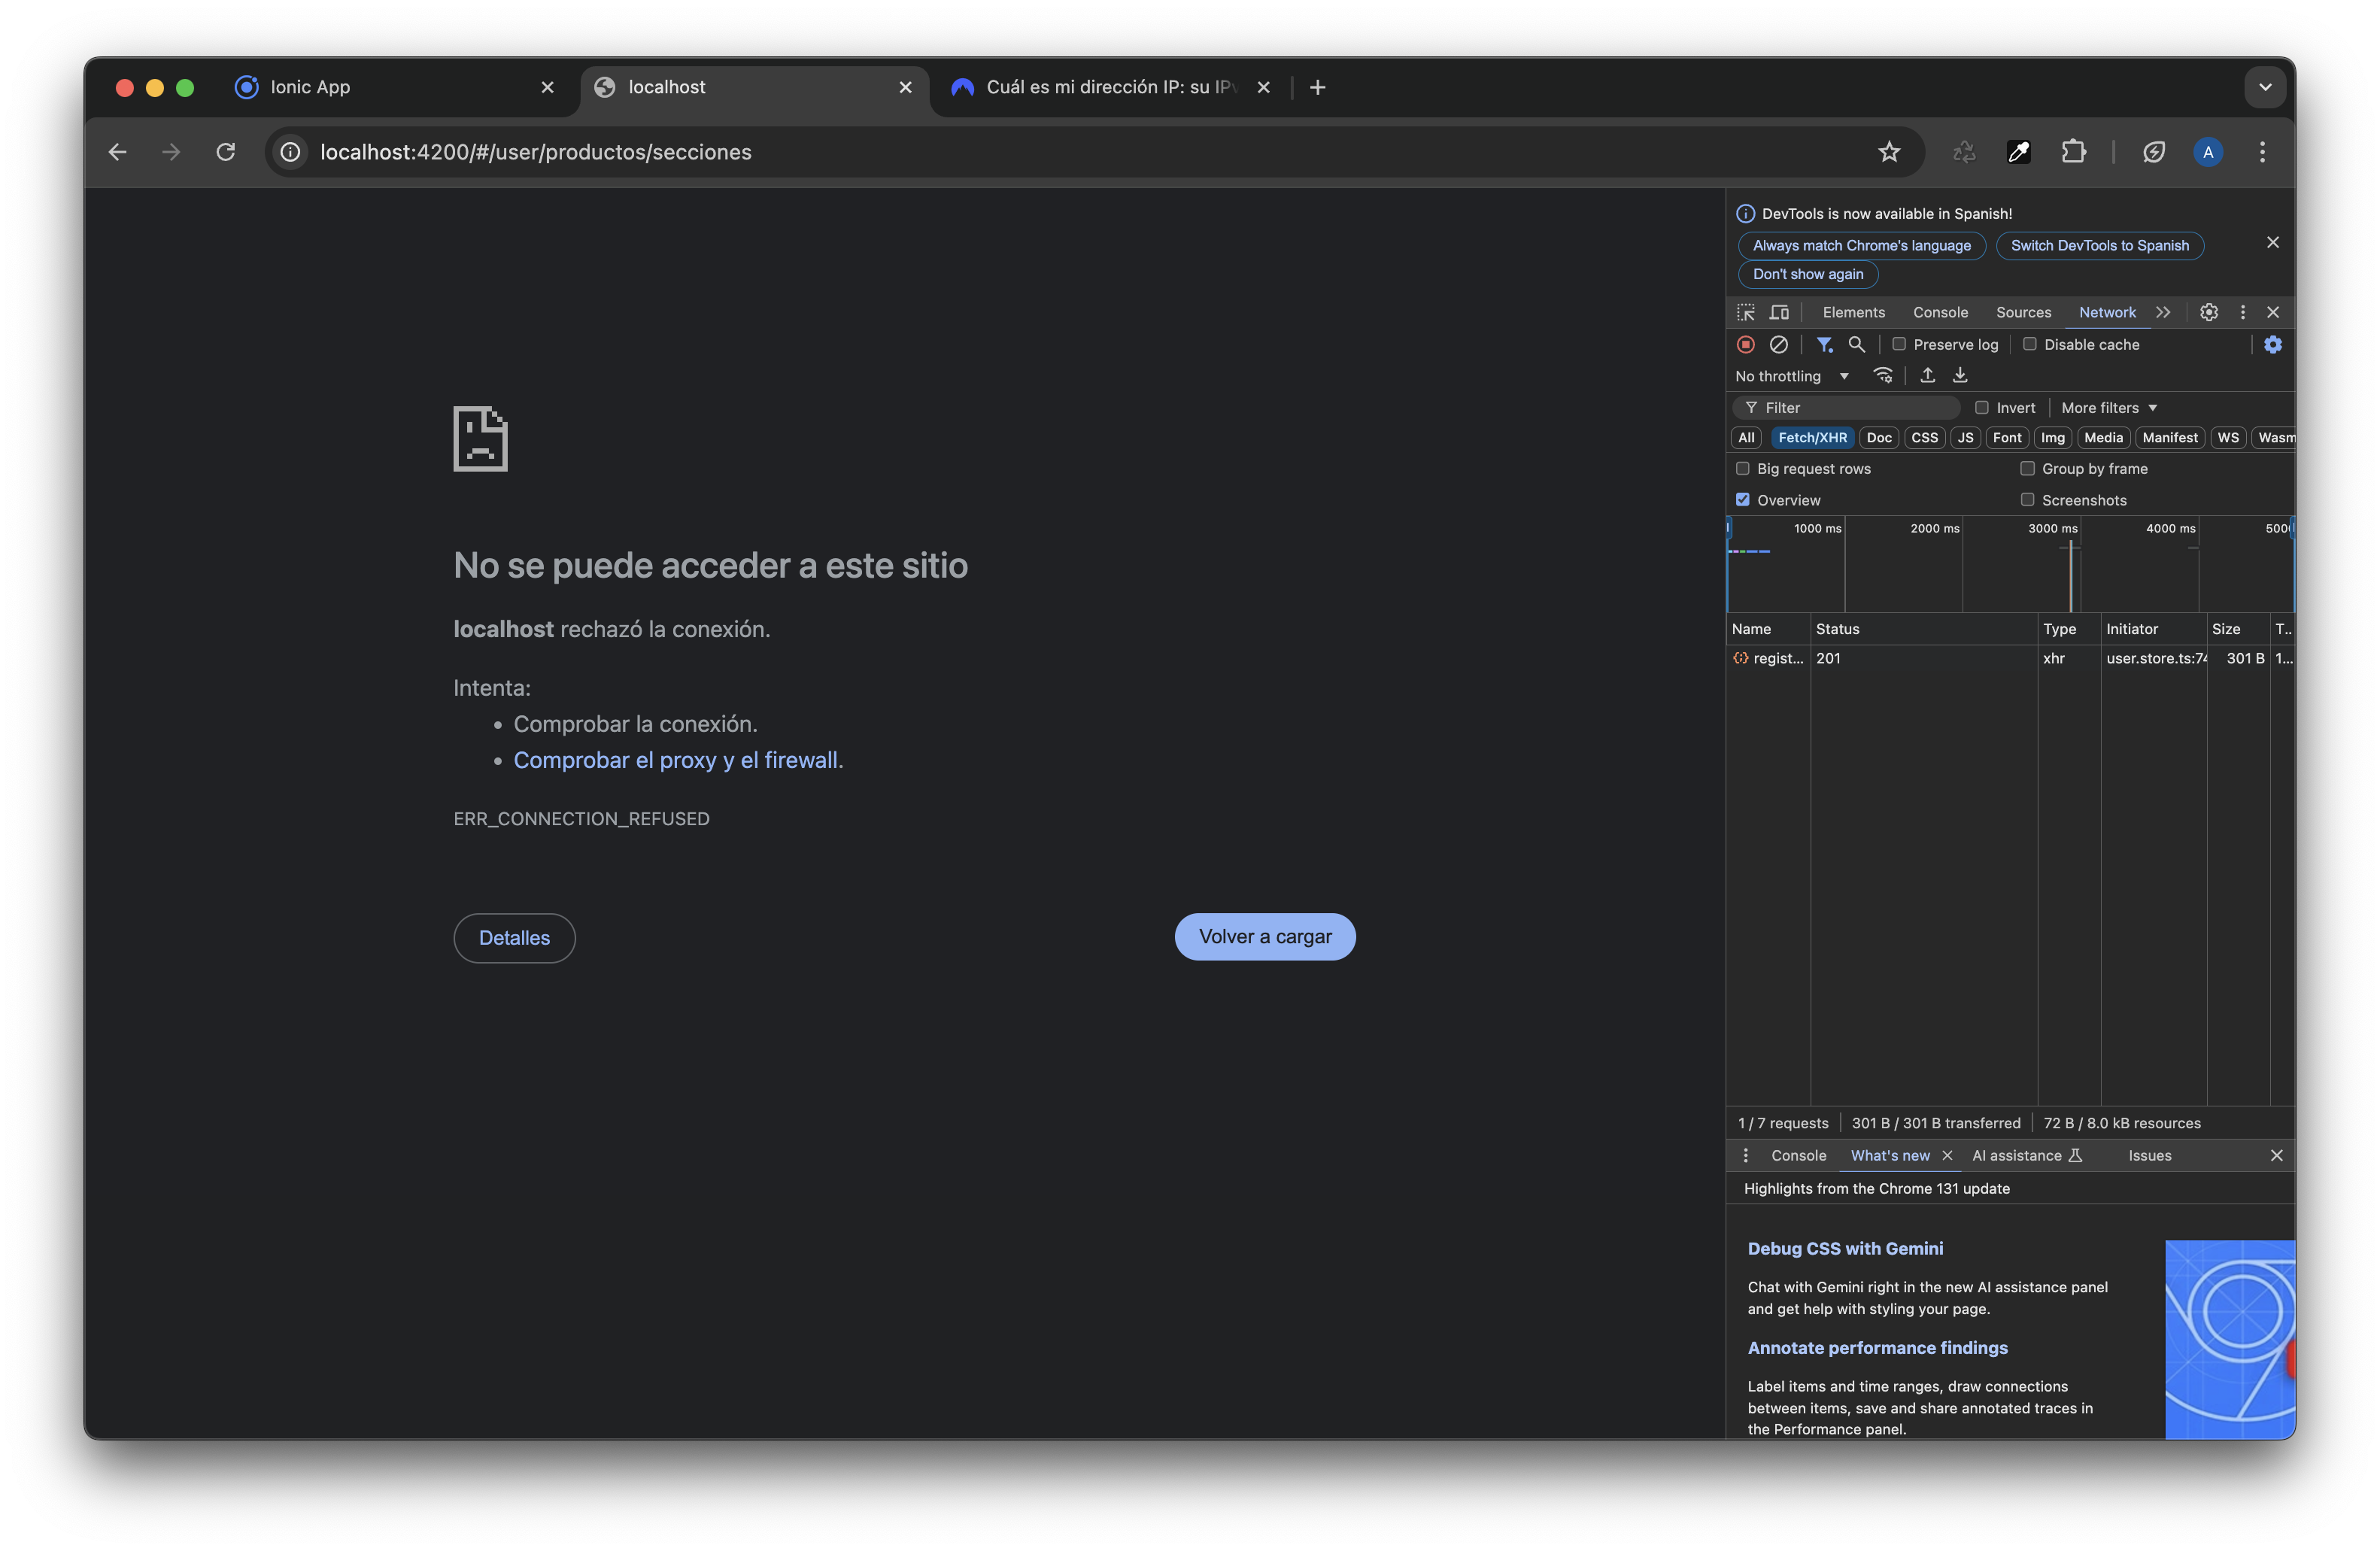Screen dimensions: 2380x1551
Task: Show more DevTools tabs via chevrons
Action: click(2163, 312)
